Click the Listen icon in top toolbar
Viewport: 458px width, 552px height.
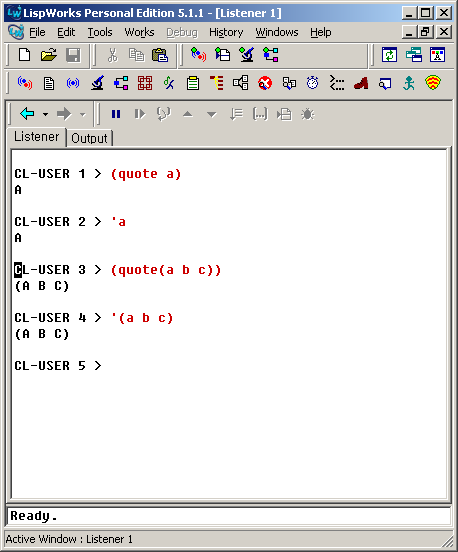[199, 55]
